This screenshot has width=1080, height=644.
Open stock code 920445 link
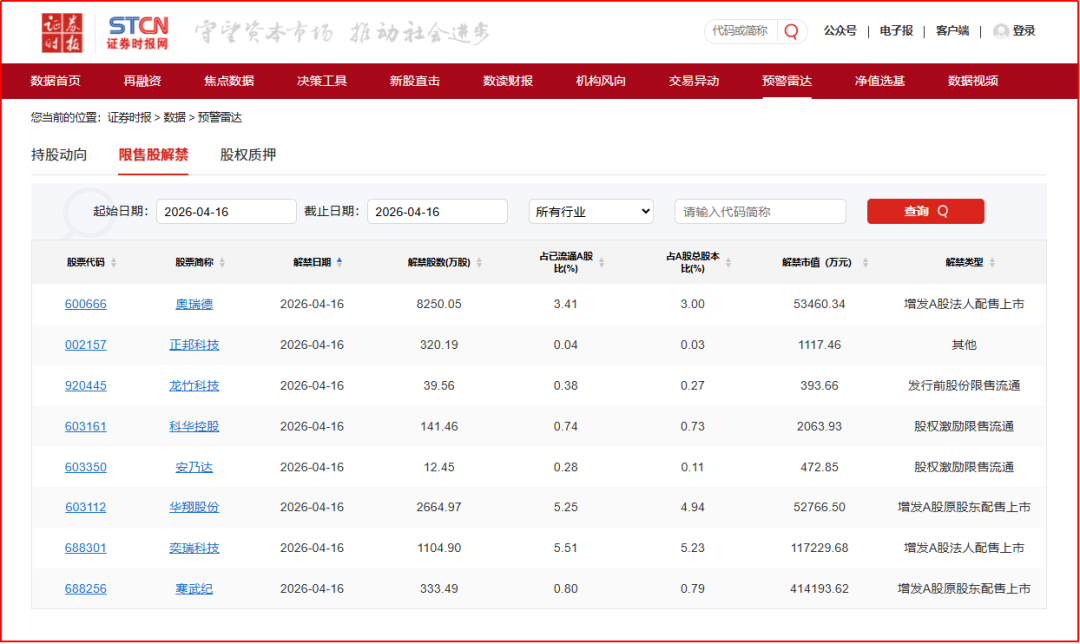[85, 386]
